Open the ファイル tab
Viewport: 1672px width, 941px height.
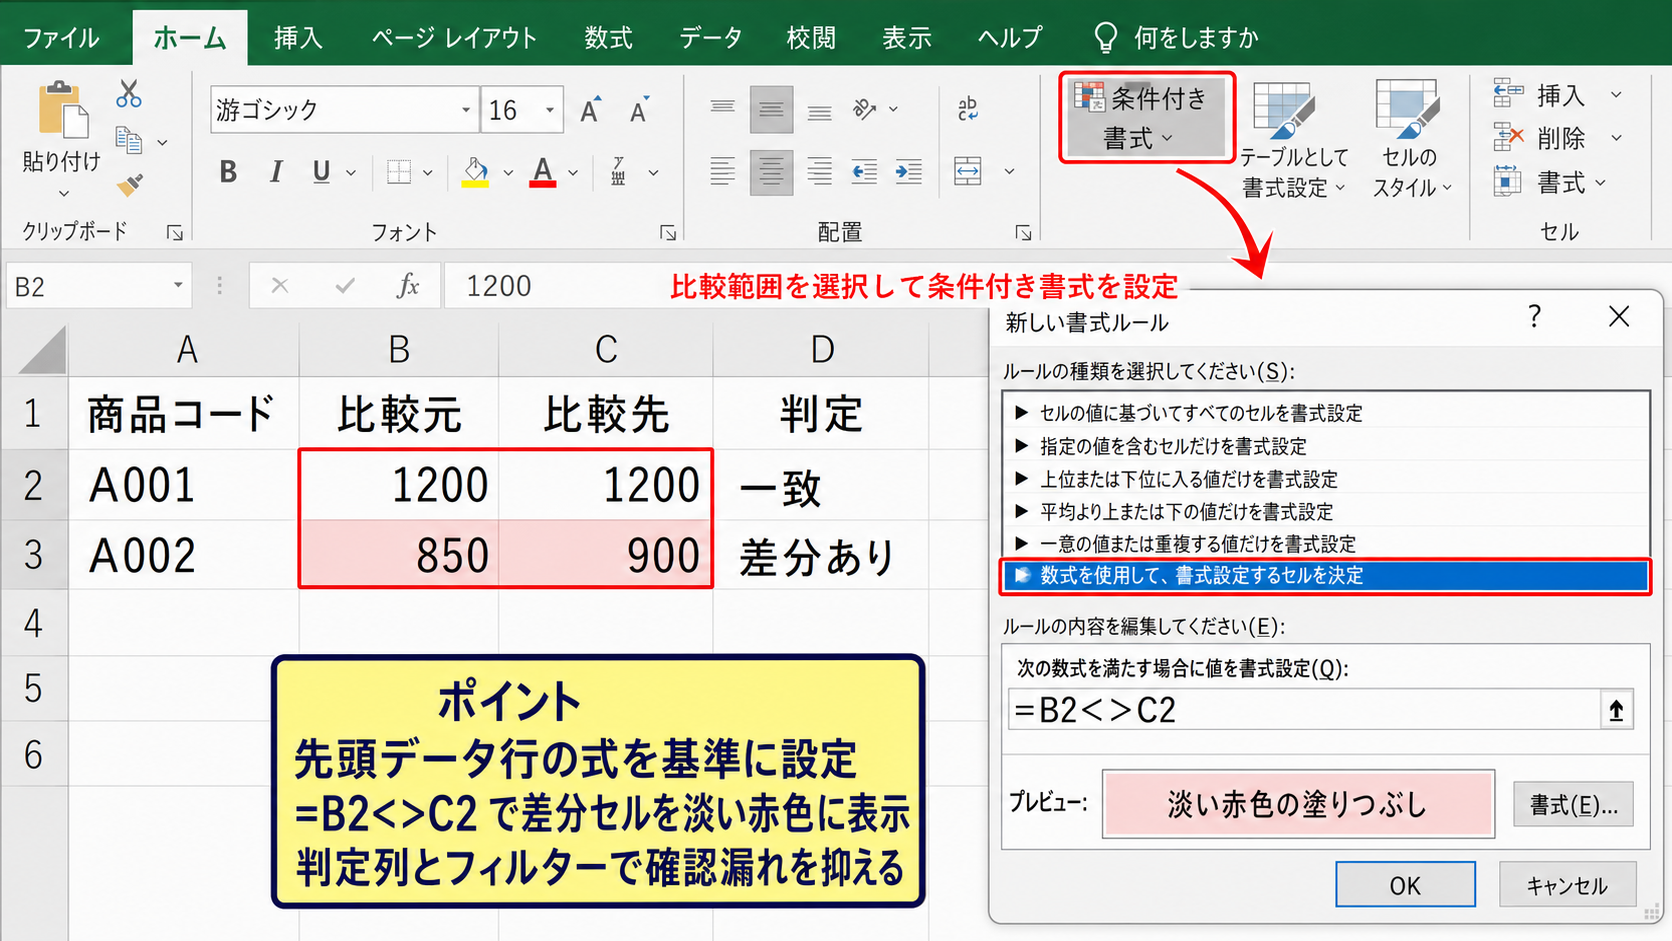(x=61, y=38)
